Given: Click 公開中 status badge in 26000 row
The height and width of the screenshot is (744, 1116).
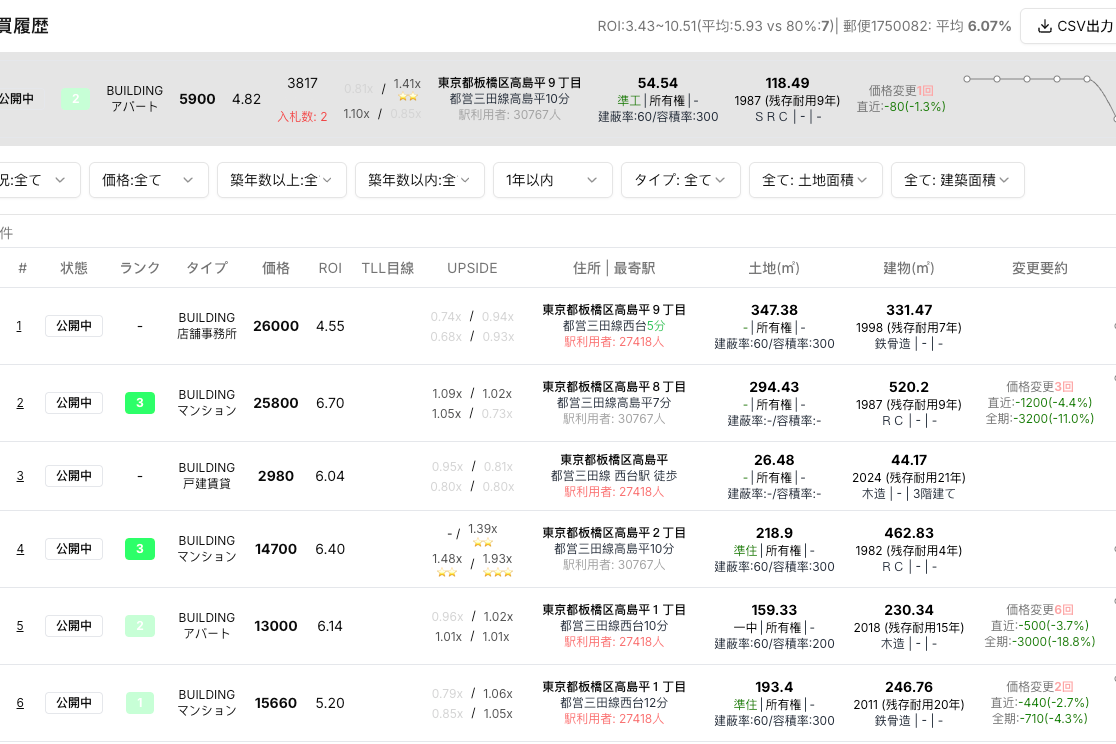Looking at the screenshot, I should (x=74, y=326).
